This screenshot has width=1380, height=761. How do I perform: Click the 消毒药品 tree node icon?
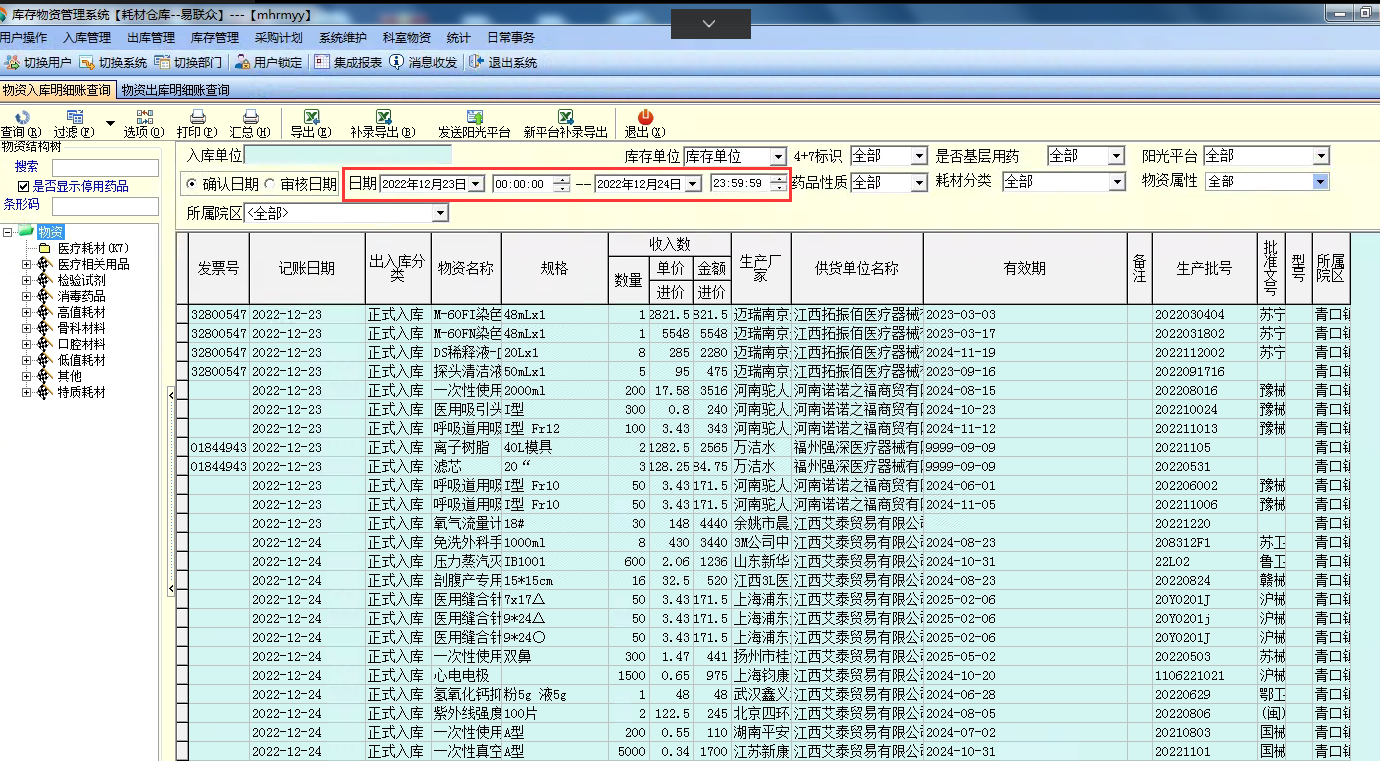click(44, 296)
